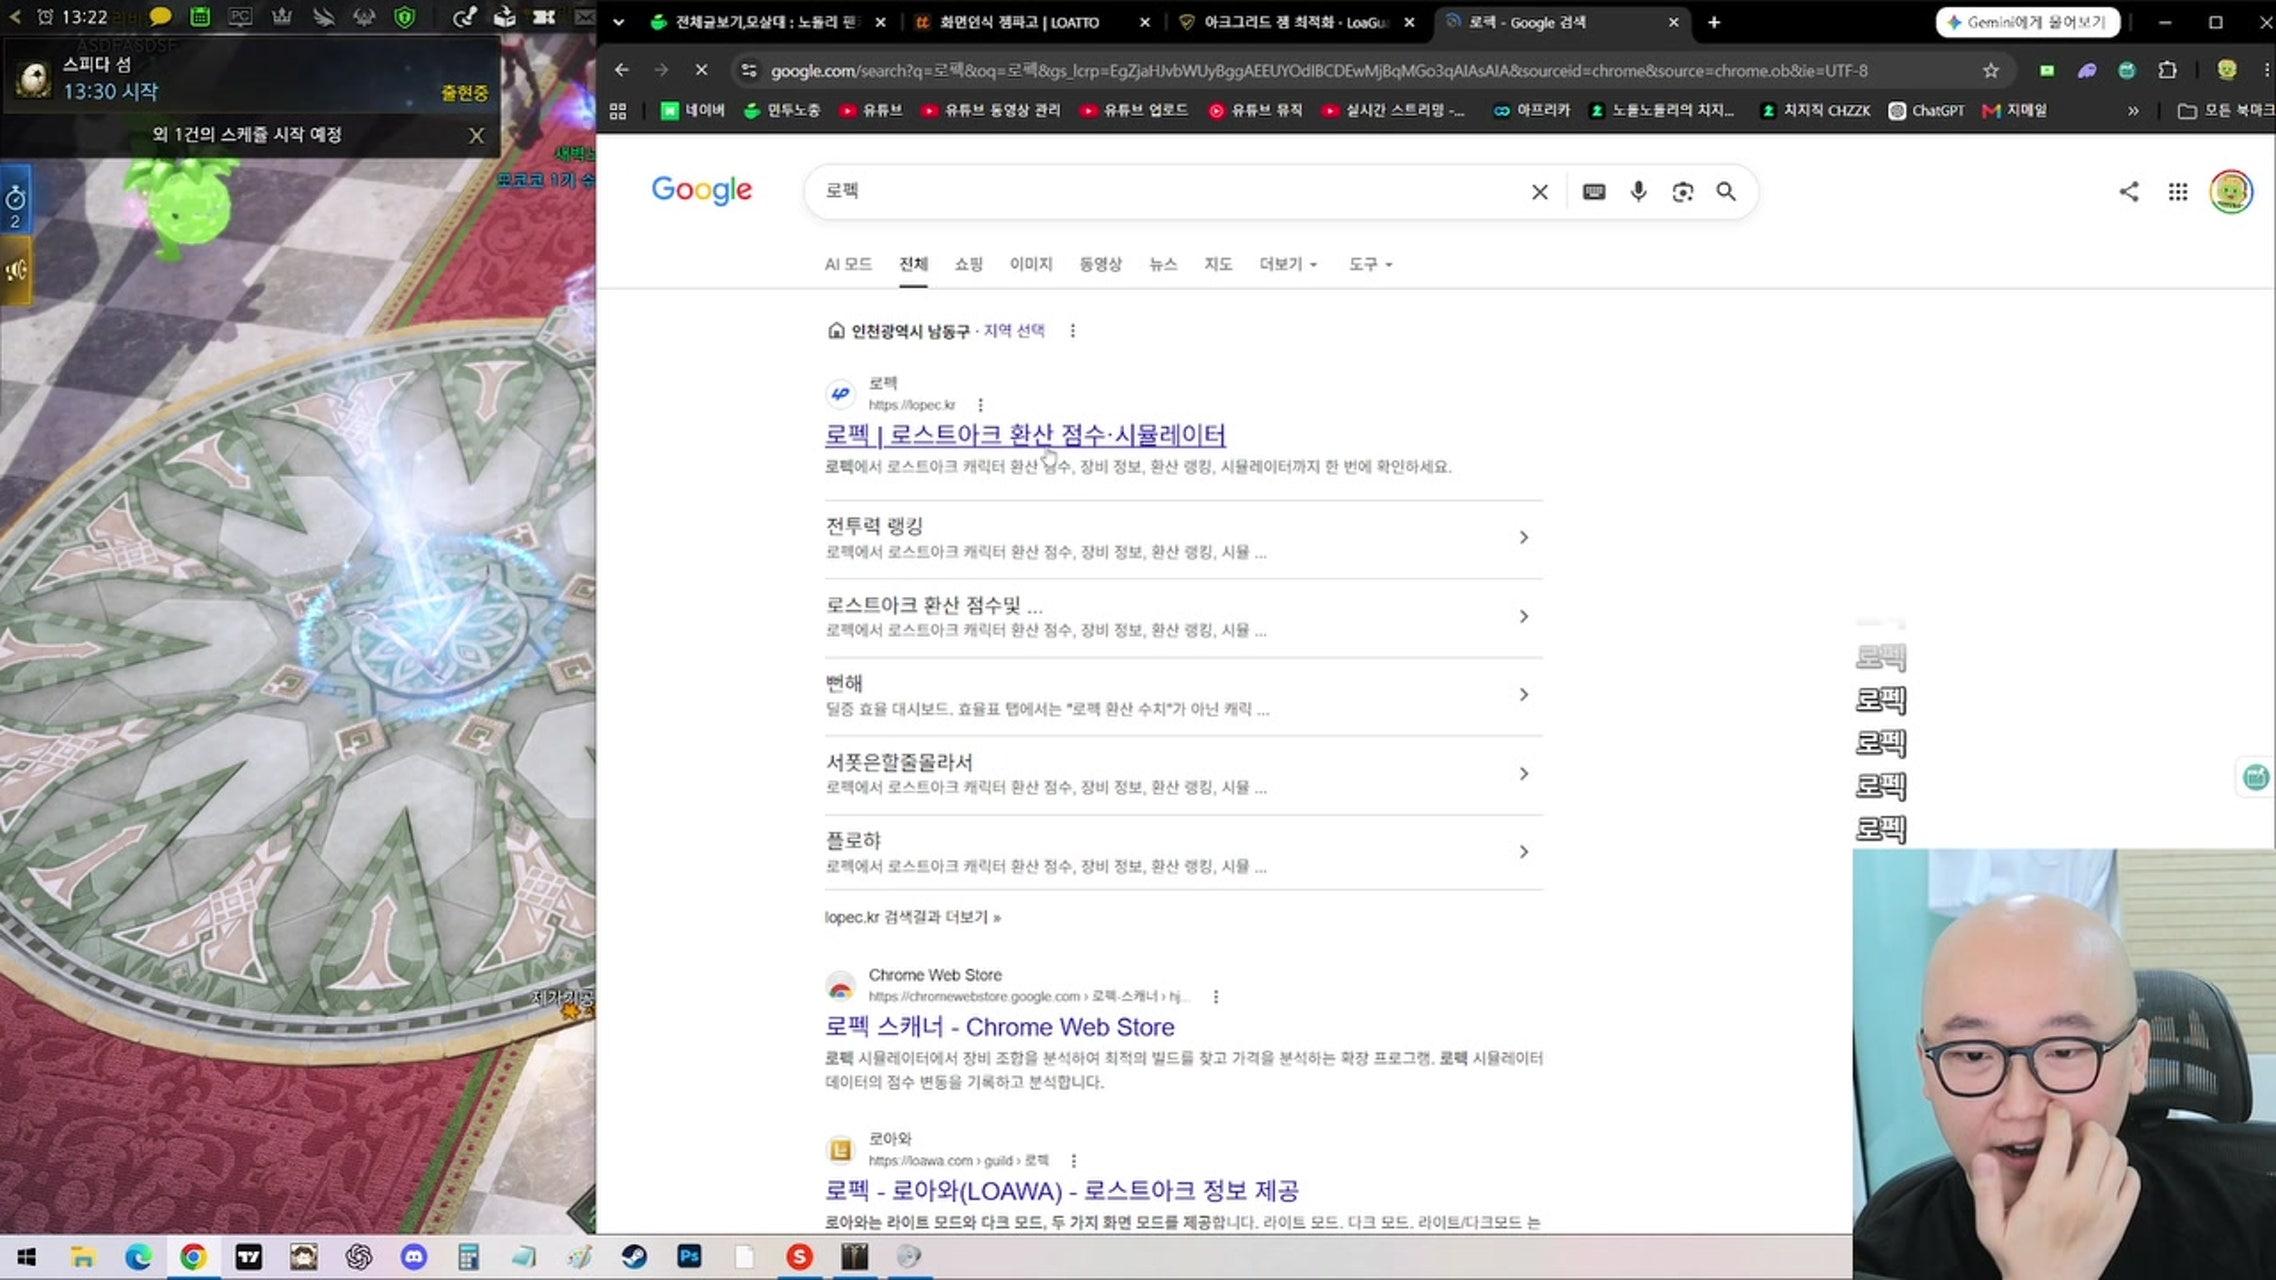The height and width of the screenshot is (1280, 2276).
Task: Click the stopwatch icon on game left edge
Action: coord(15,201)
